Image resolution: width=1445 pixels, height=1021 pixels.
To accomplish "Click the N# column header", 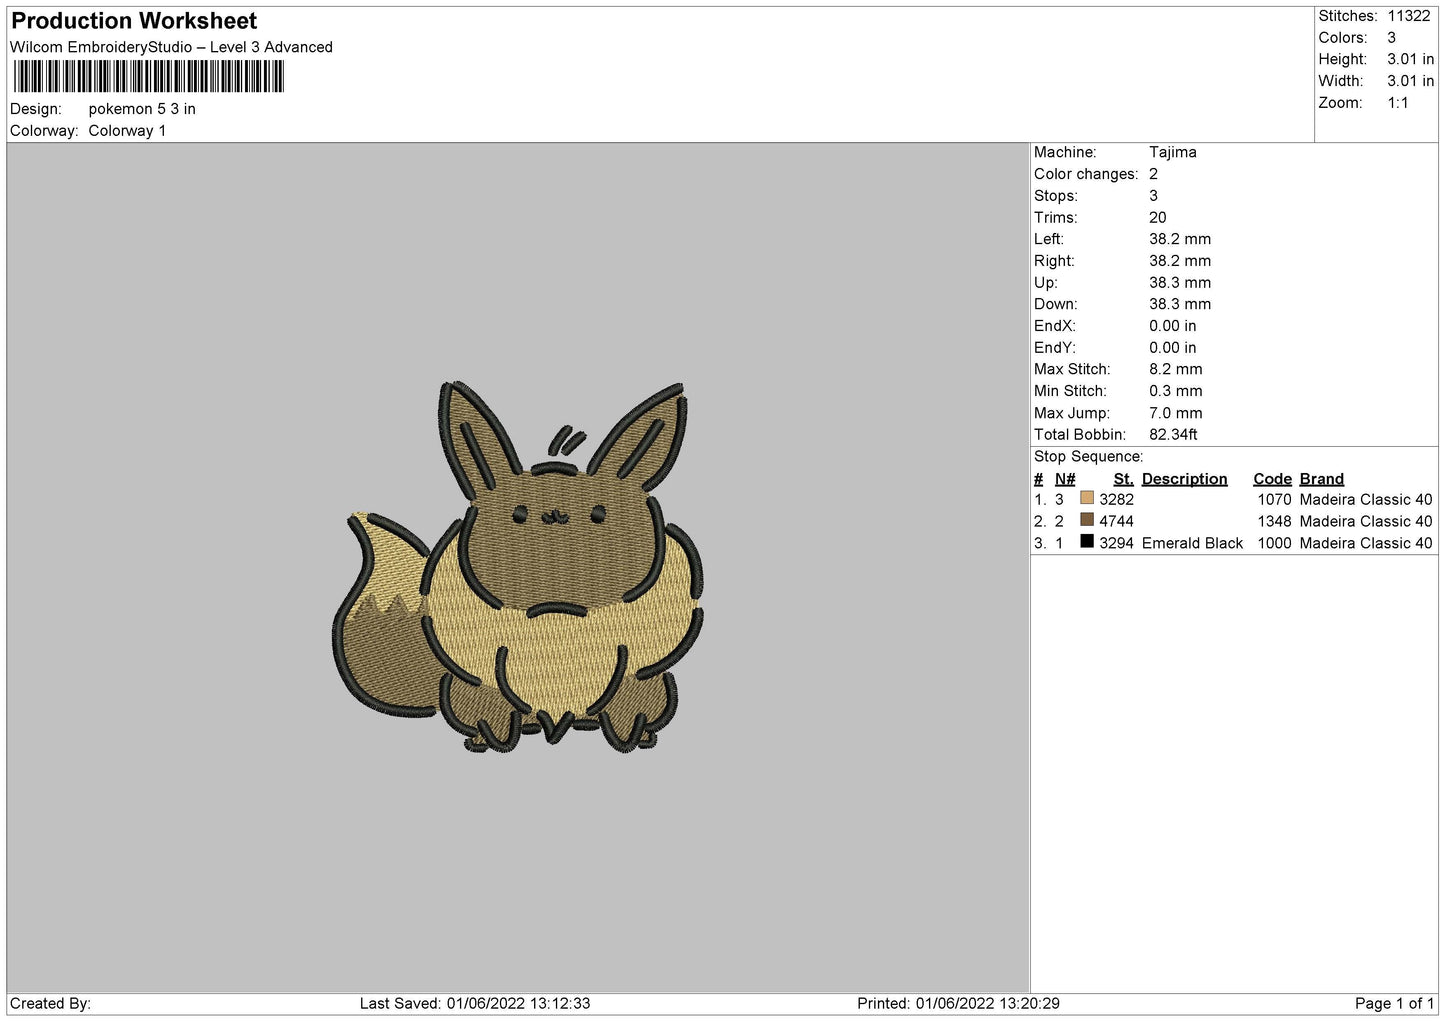I will point(1065,479).
